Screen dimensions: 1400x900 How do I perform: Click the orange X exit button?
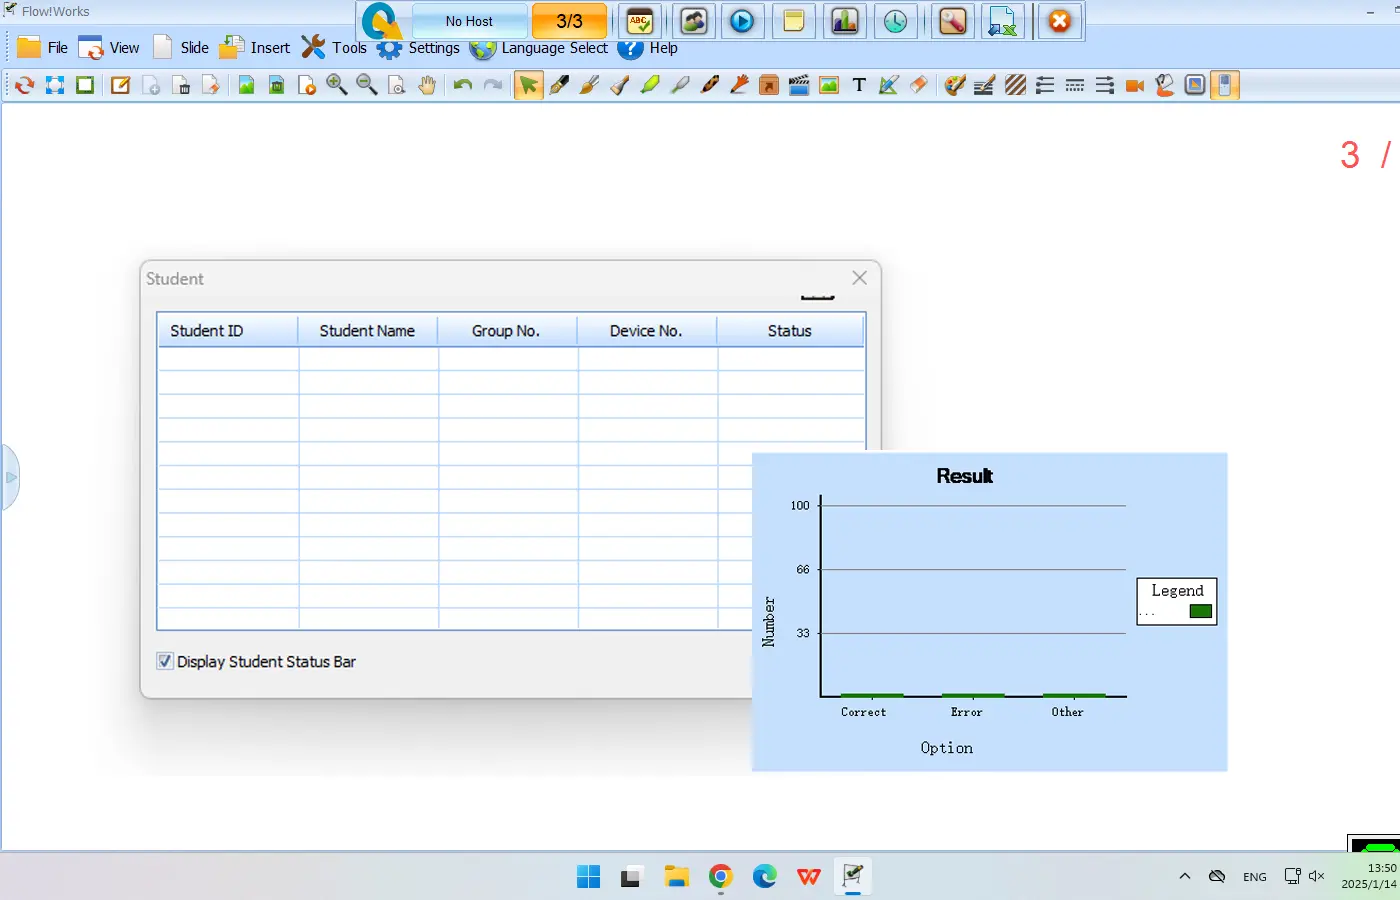point(1060,21)
